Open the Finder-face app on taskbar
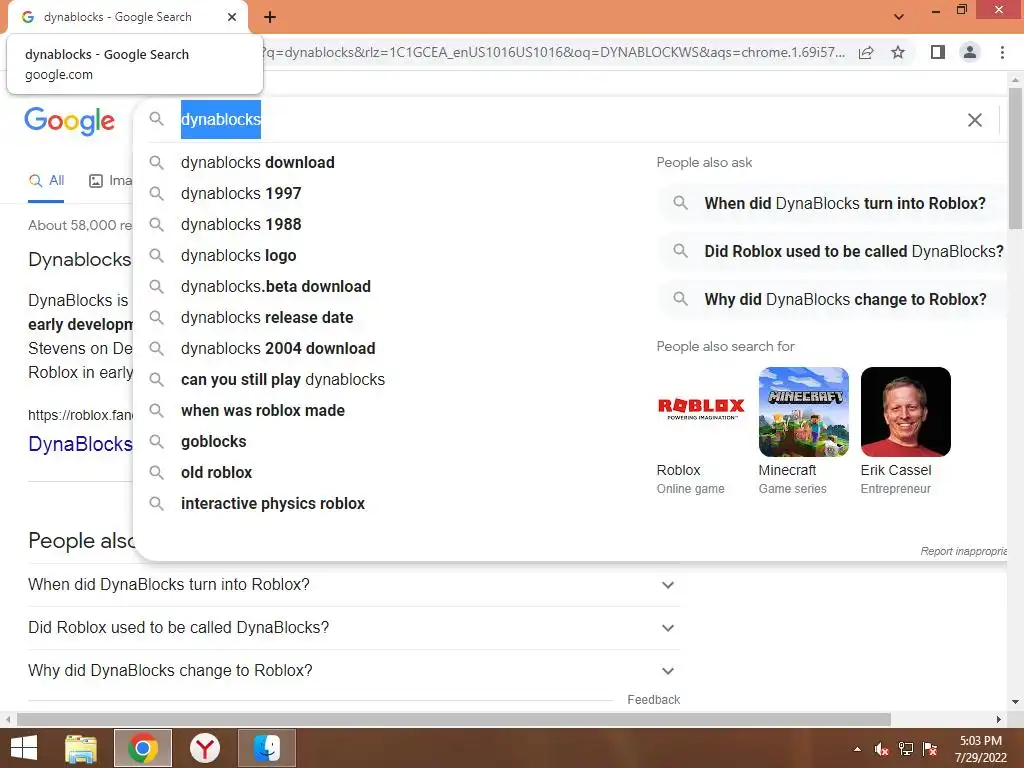The image size is (1024, 768). coord(267,748)
